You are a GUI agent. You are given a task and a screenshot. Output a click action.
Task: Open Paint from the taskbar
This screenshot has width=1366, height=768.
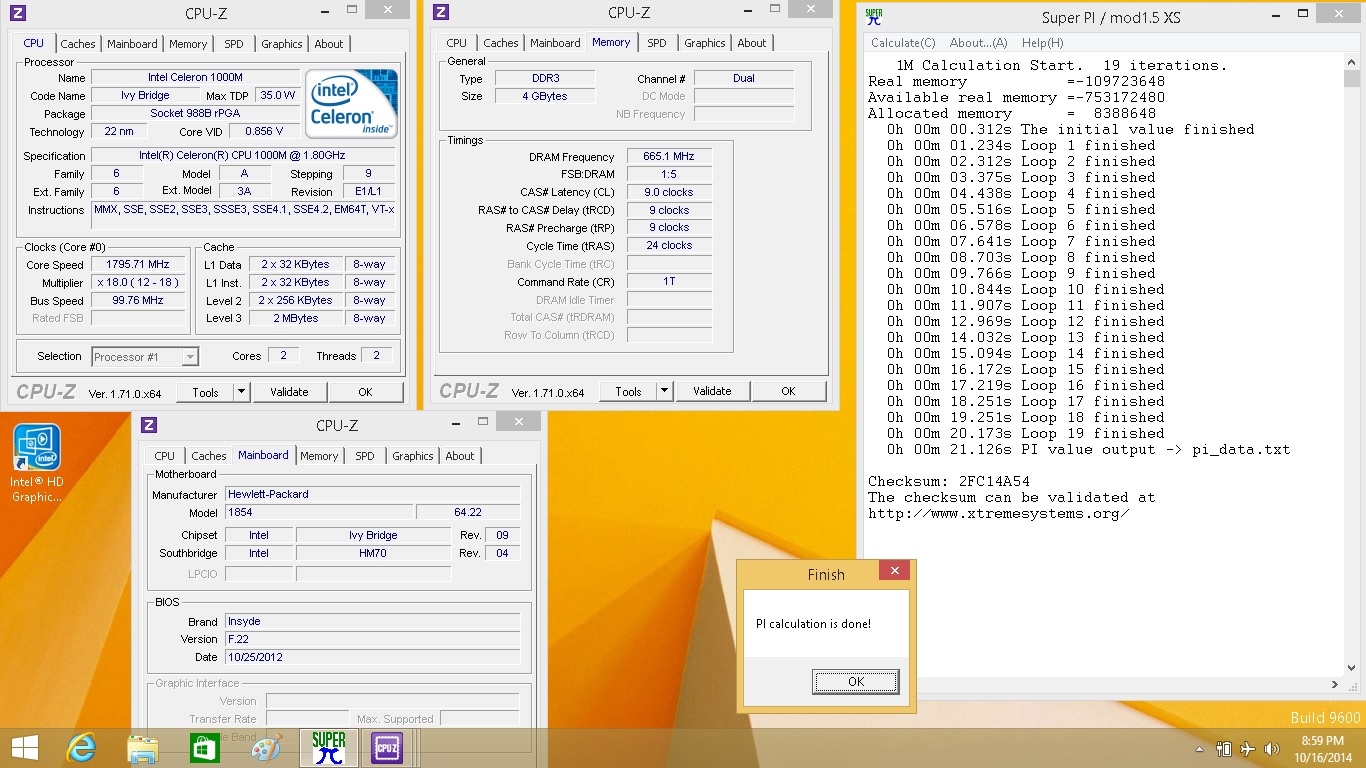click(x=266, y=748)
